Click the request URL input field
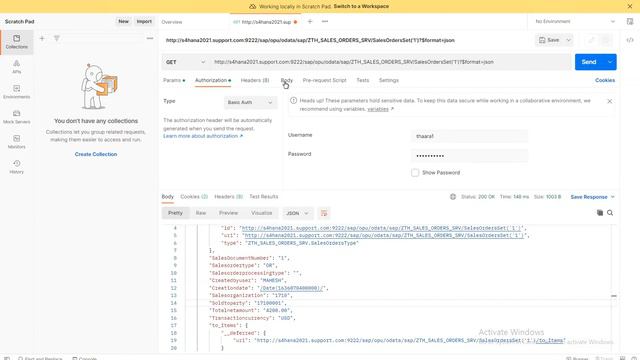This screenshot has width=640, height=360. coord(391,62)
